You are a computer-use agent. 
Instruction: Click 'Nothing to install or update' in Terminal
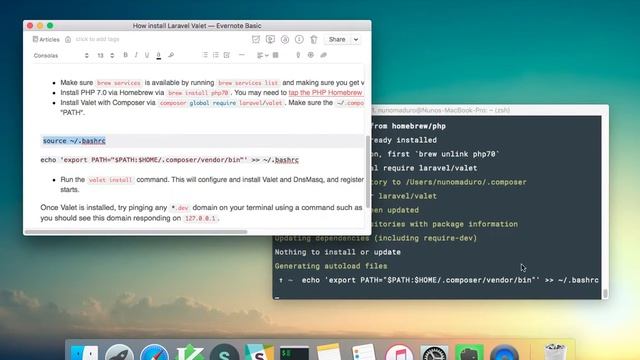click(x=338, y=252)
